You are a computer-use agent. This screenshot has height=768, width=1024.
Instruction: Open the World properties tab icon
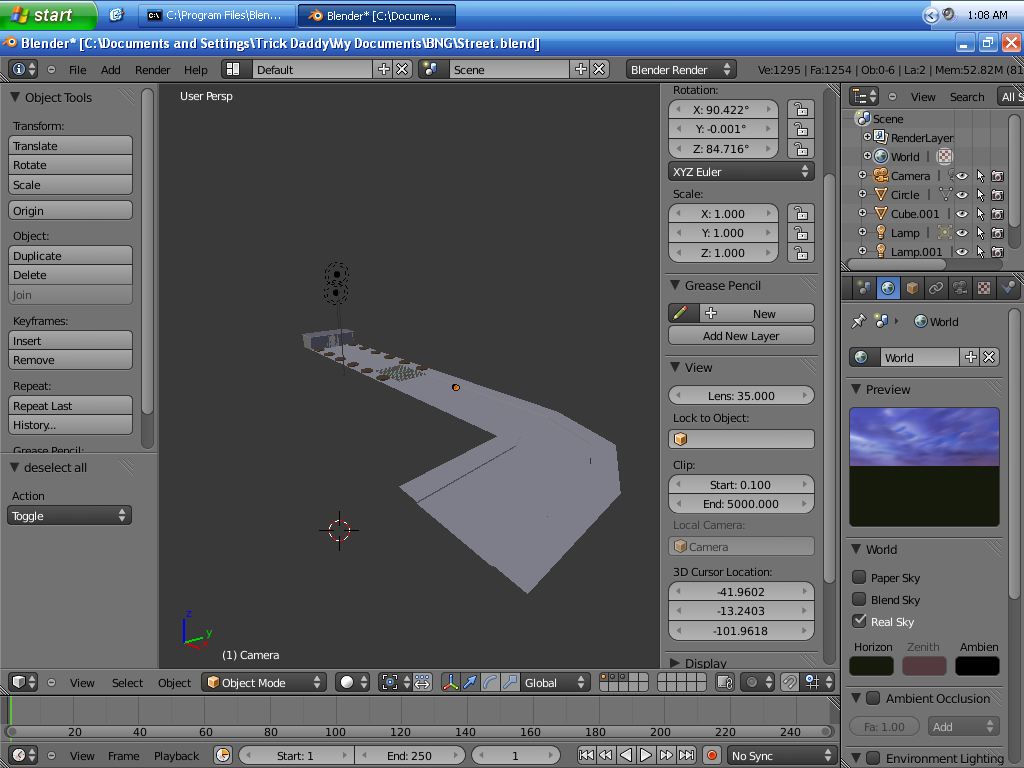[x=888, y=287]
